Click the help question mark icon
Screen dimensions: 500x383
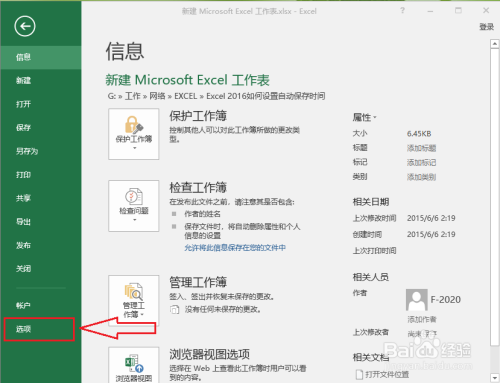(403, 11)
